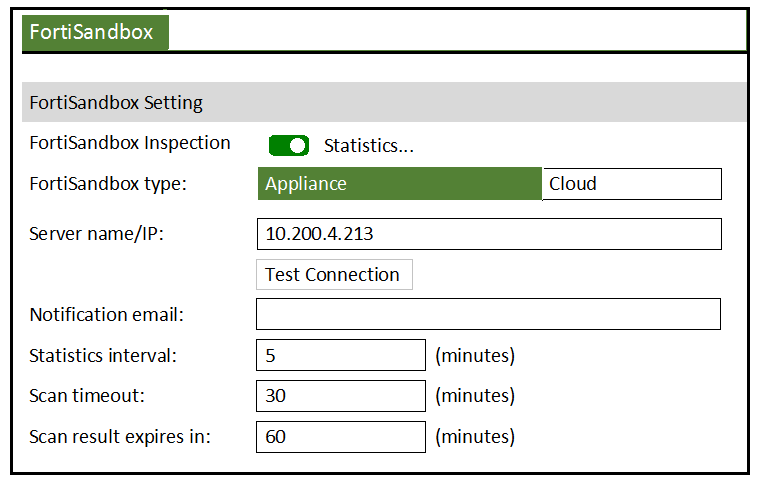Viewport: 759px width, 484px height.
Task: Click the Server name/IP field showing 10.200.4.213
Action: 489,234
